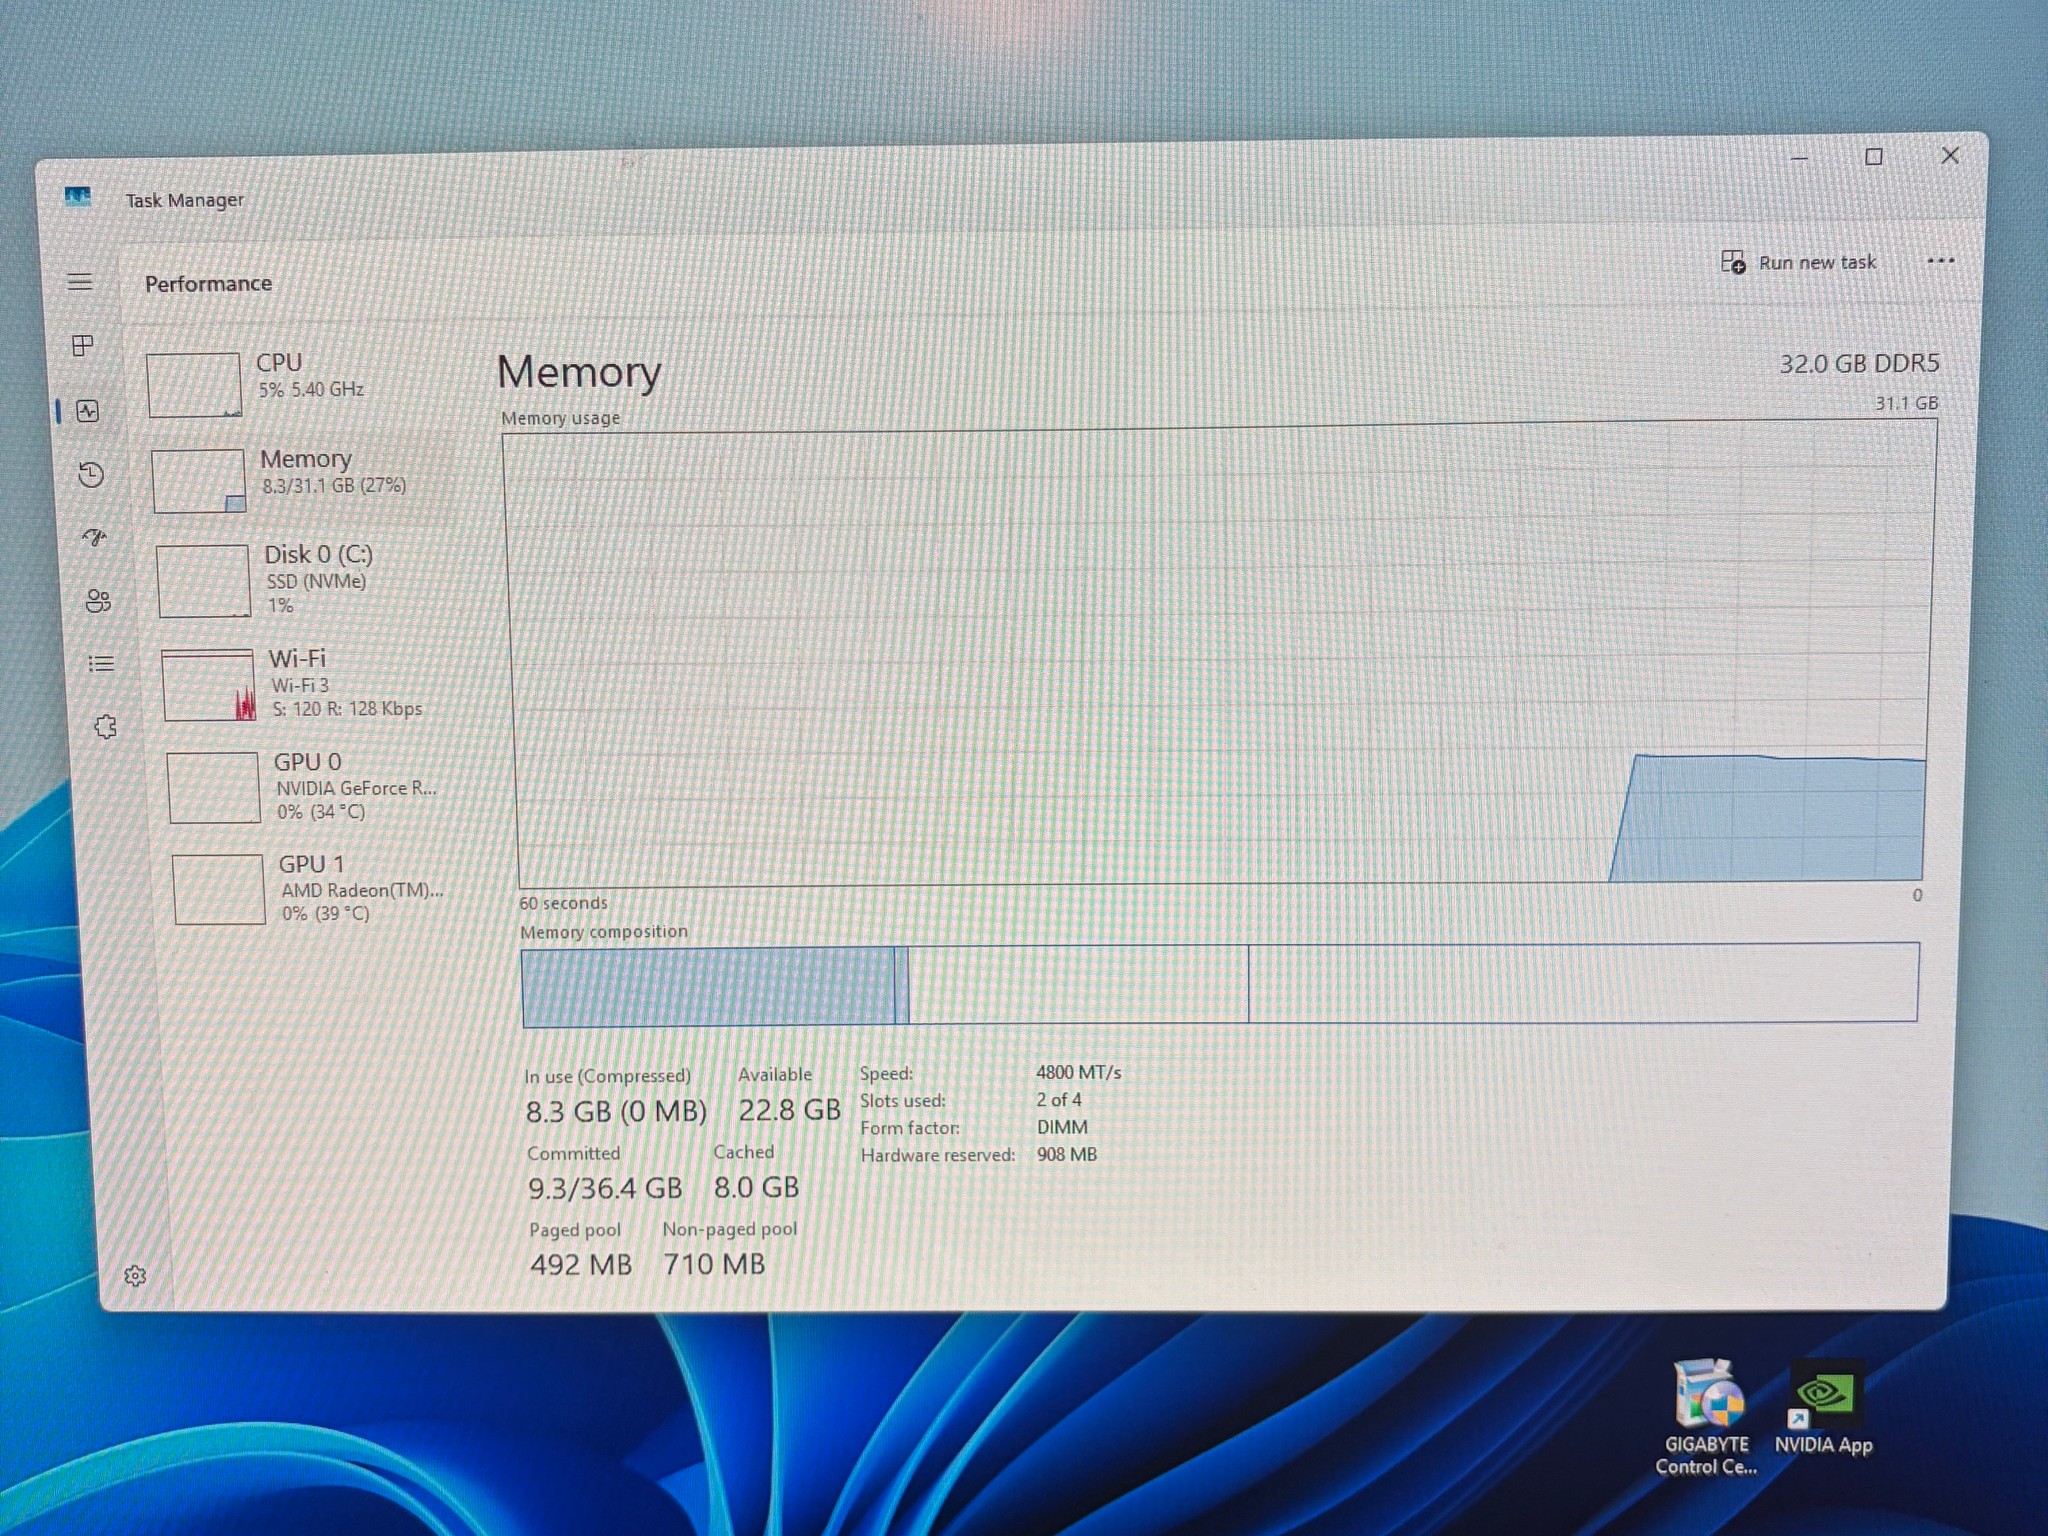Viewport: 2048px width, 1536px height.
Task: Click the Memory usage graph
Action: (1222, 655)
